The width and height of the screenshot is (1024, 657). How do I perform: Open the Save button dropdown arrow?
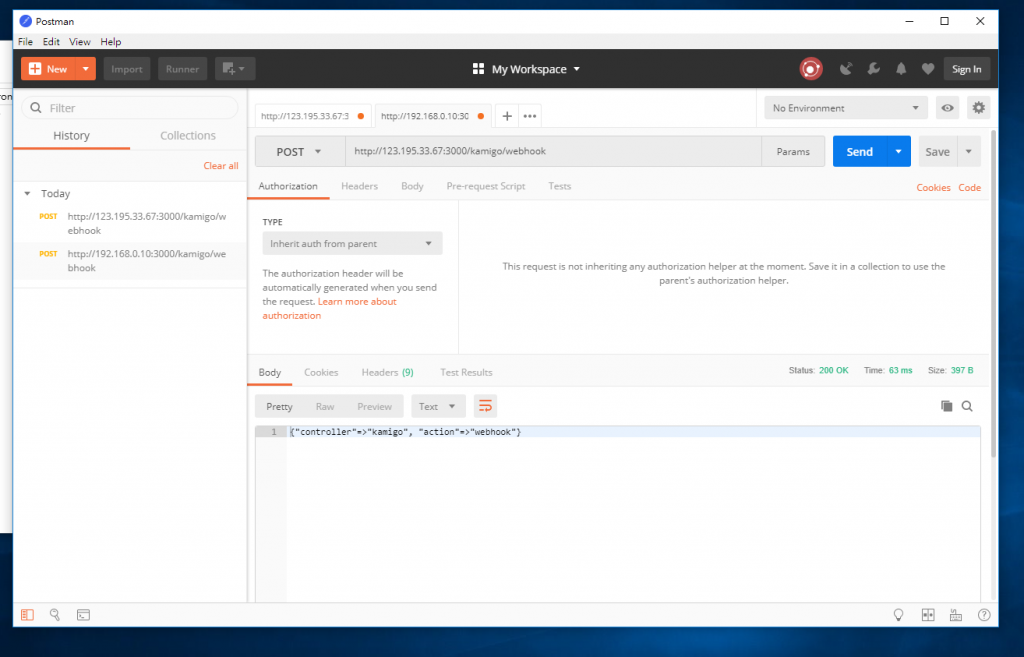tap(968, 152)
